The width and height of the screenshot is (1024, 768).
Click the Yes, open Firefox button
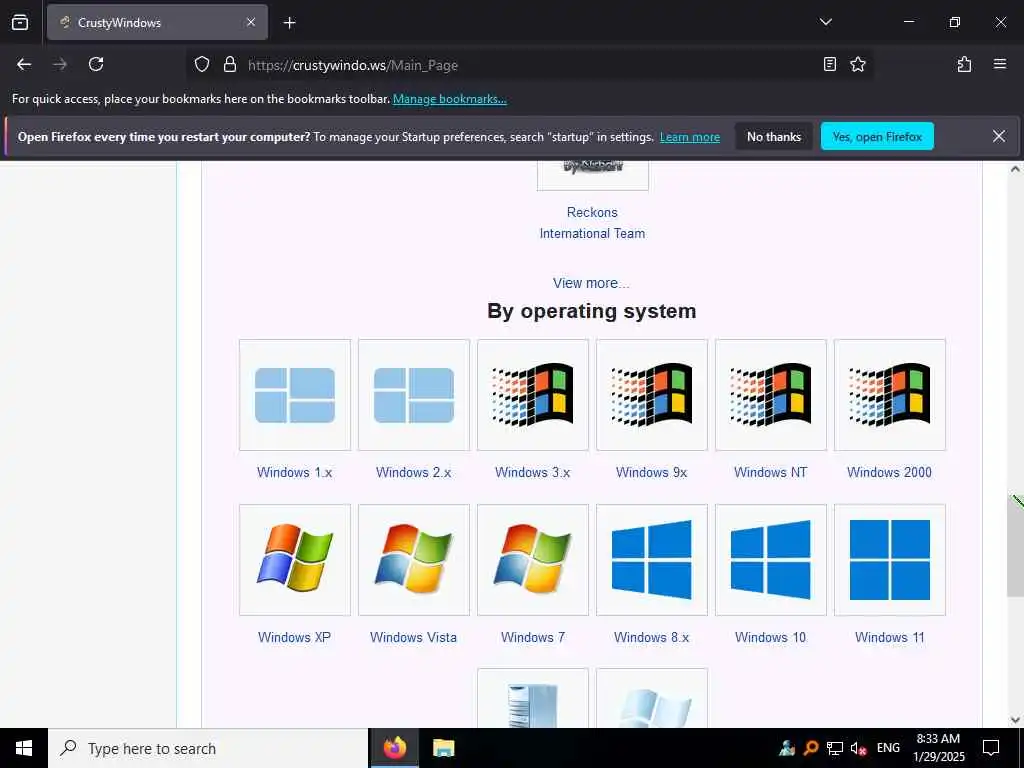[877, 136]
